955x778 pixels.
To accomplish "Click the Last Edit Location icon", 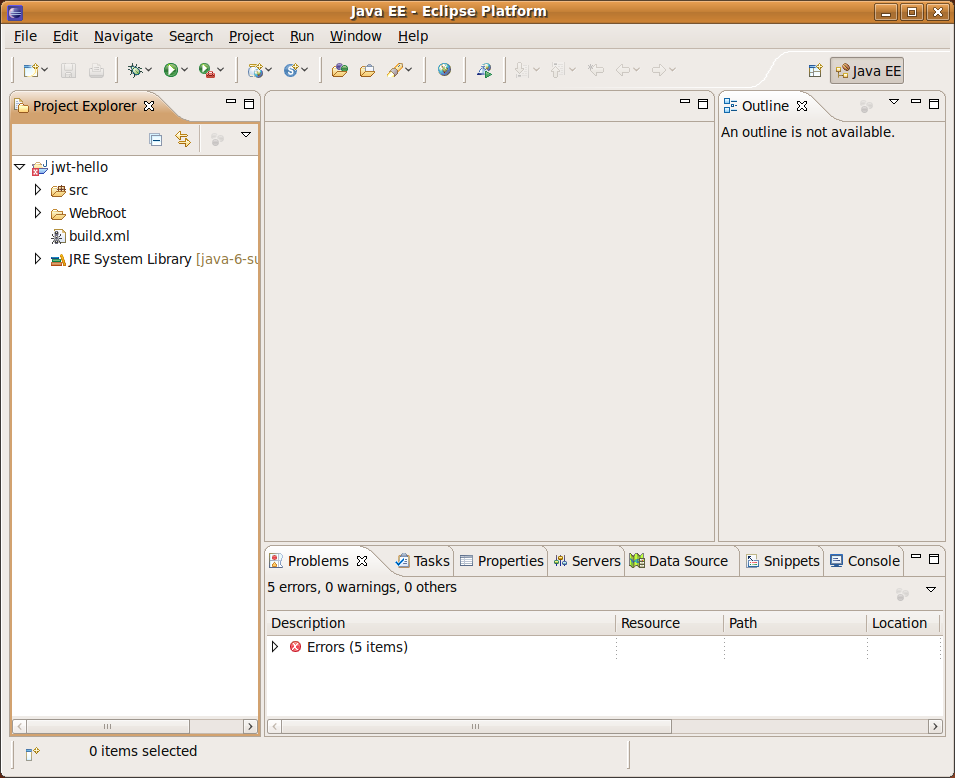I will click(x=596, y=70).
